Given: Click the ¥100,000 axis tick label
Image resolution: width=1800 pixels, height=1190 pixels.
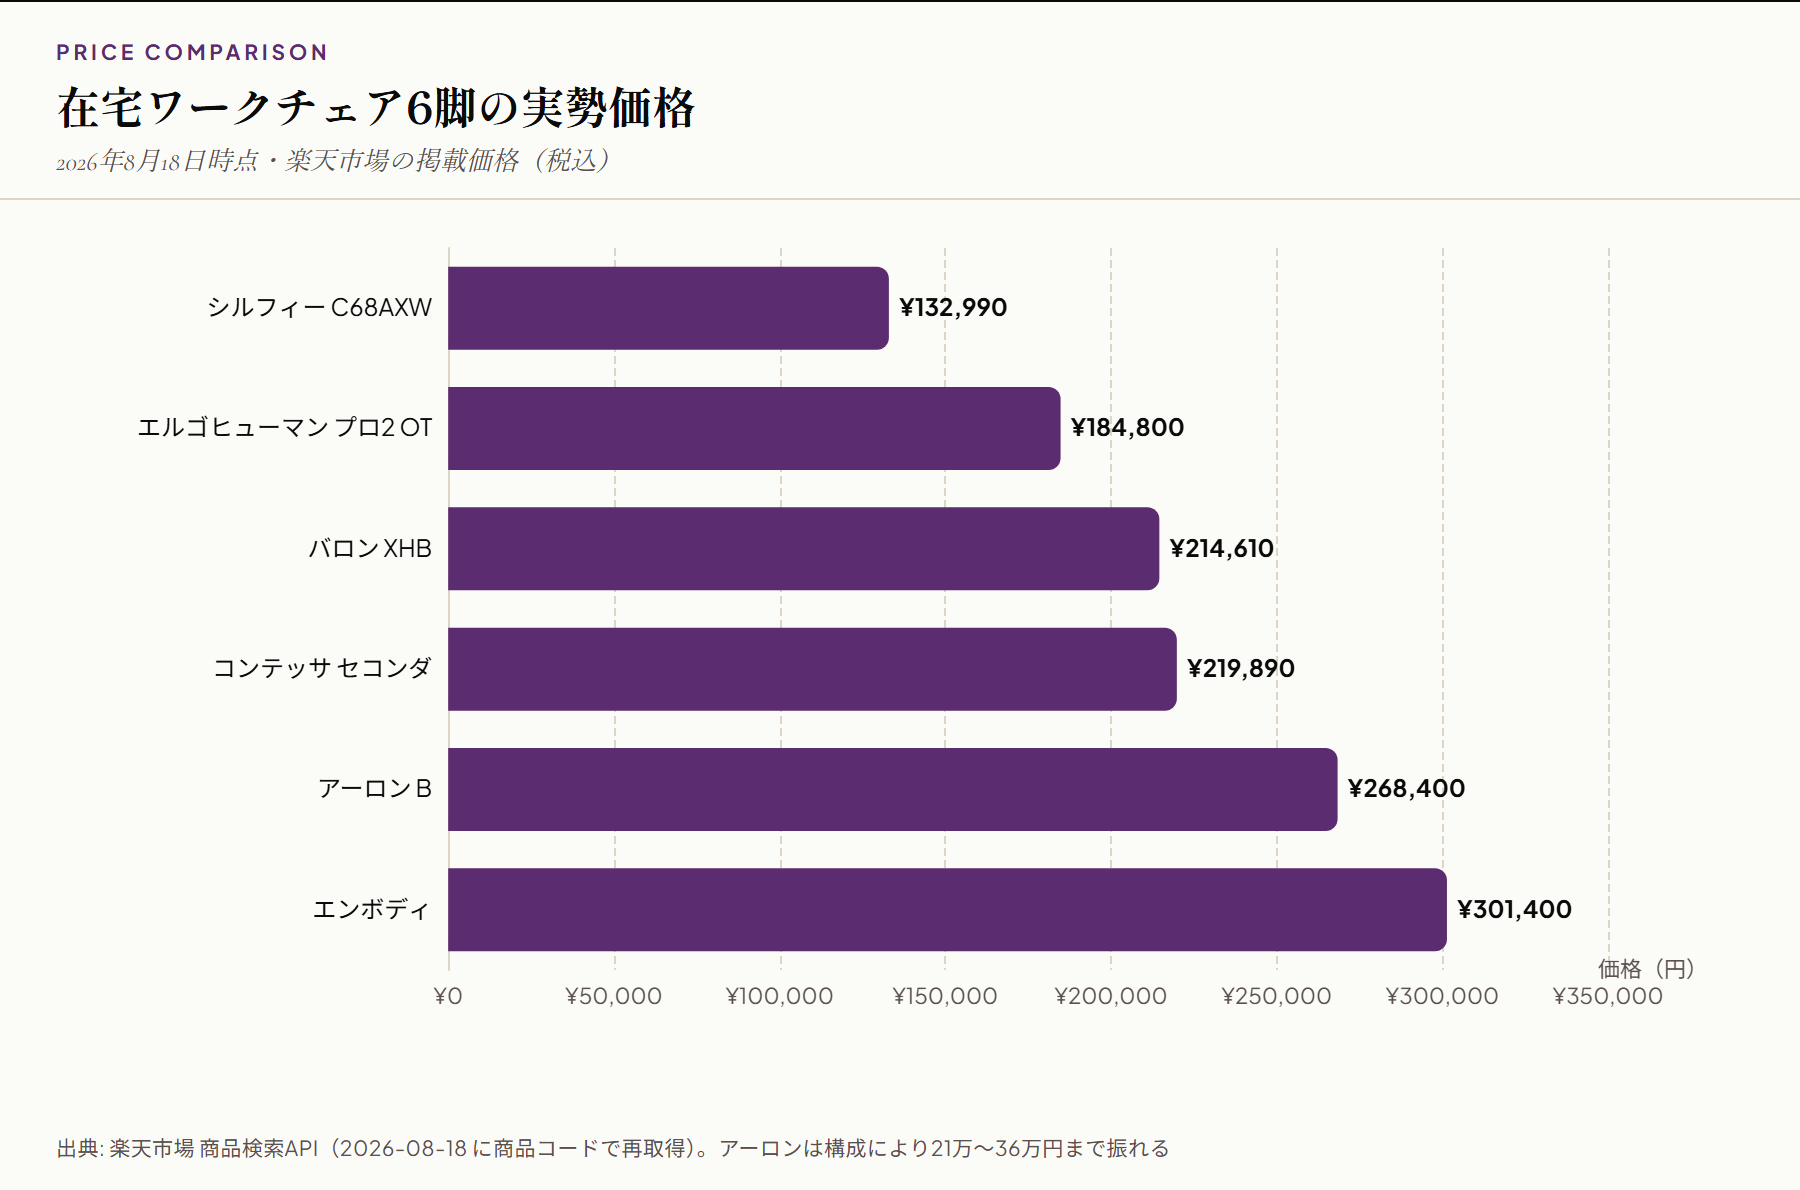Looking at the screenshot, I should [x=780, y=996].
